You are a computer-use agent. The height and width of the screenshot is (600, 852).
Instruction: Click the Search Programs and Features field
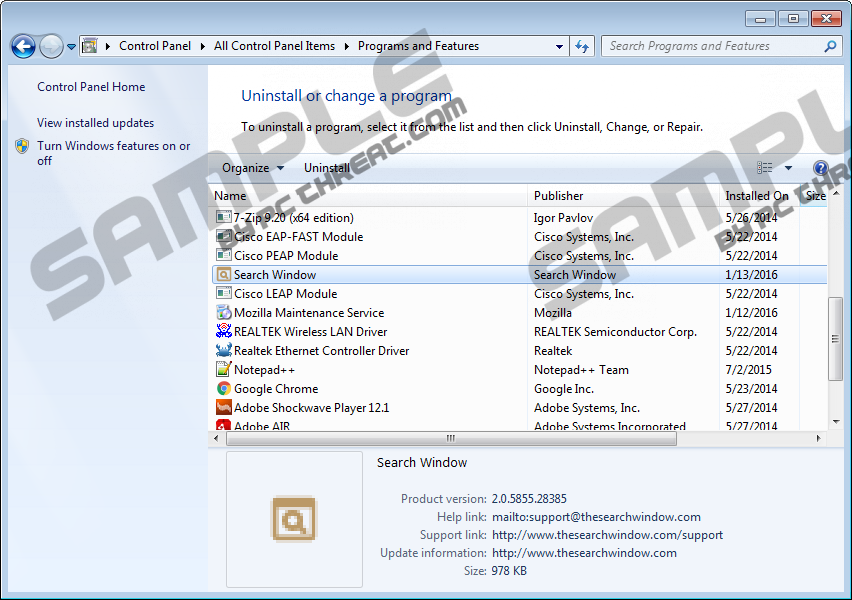click(712, 46)
